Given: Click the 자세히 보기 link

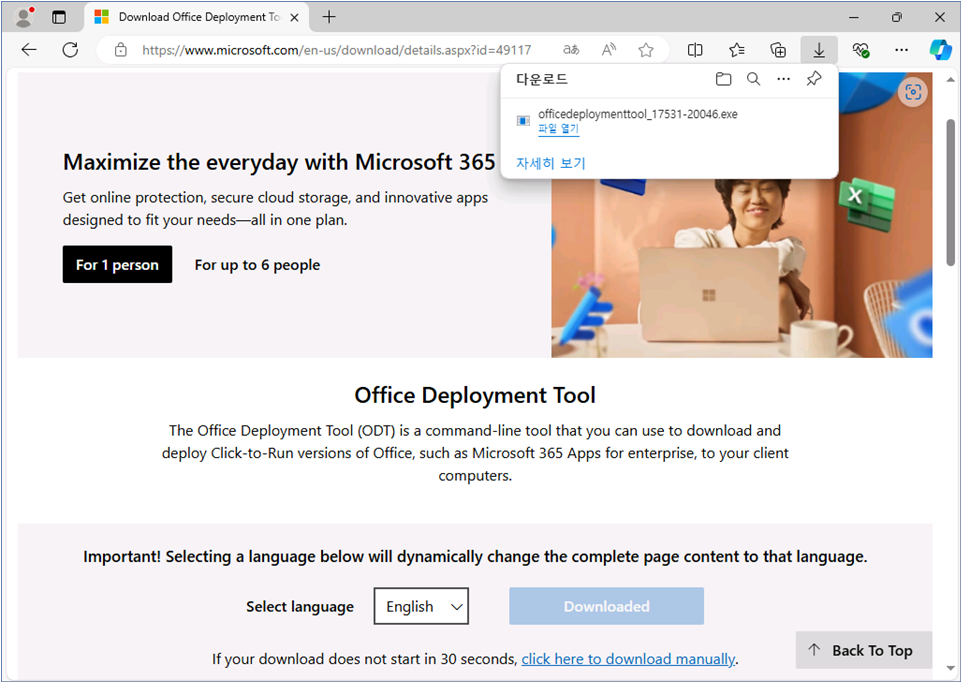Looking at the screenshot, I should coord(551,163).
